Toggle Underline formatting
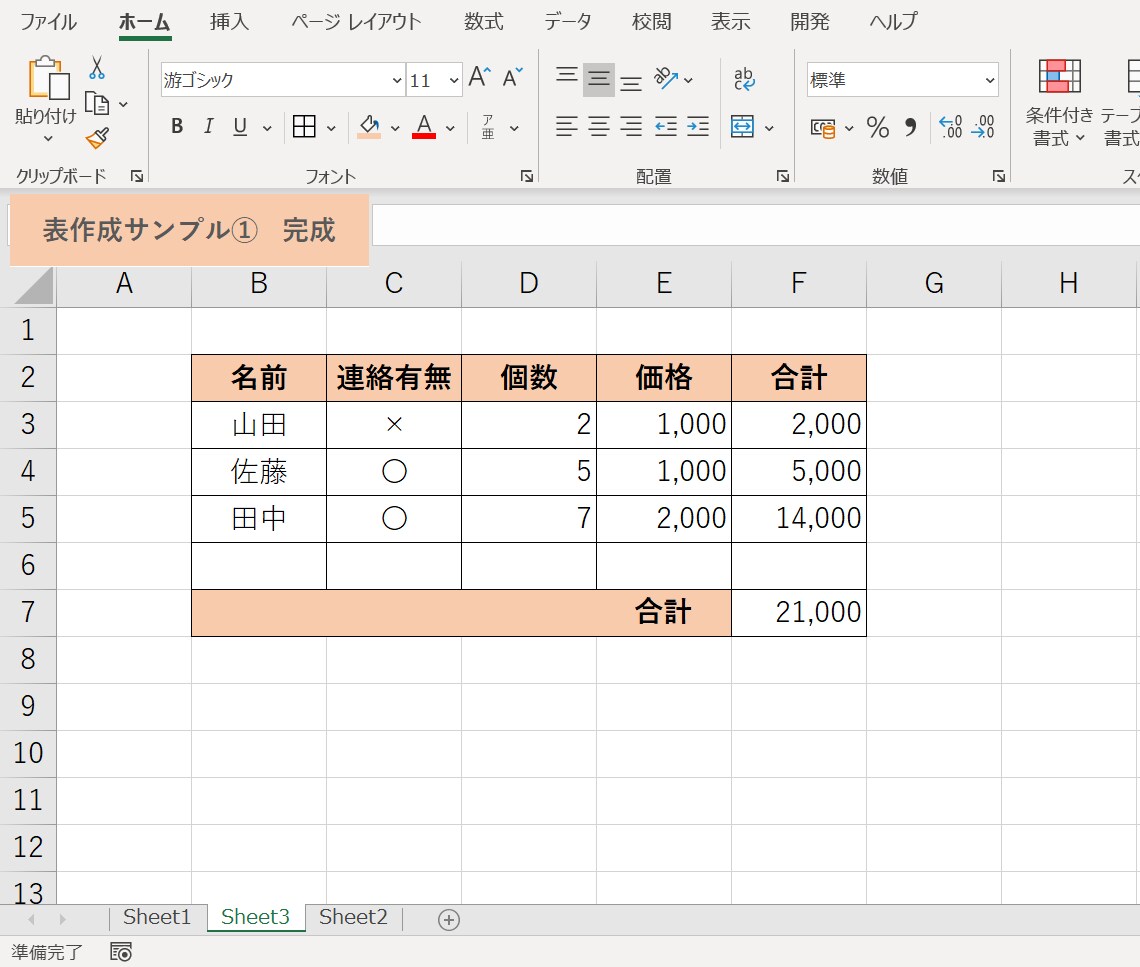1140x967 pixels. pos(240,127)
